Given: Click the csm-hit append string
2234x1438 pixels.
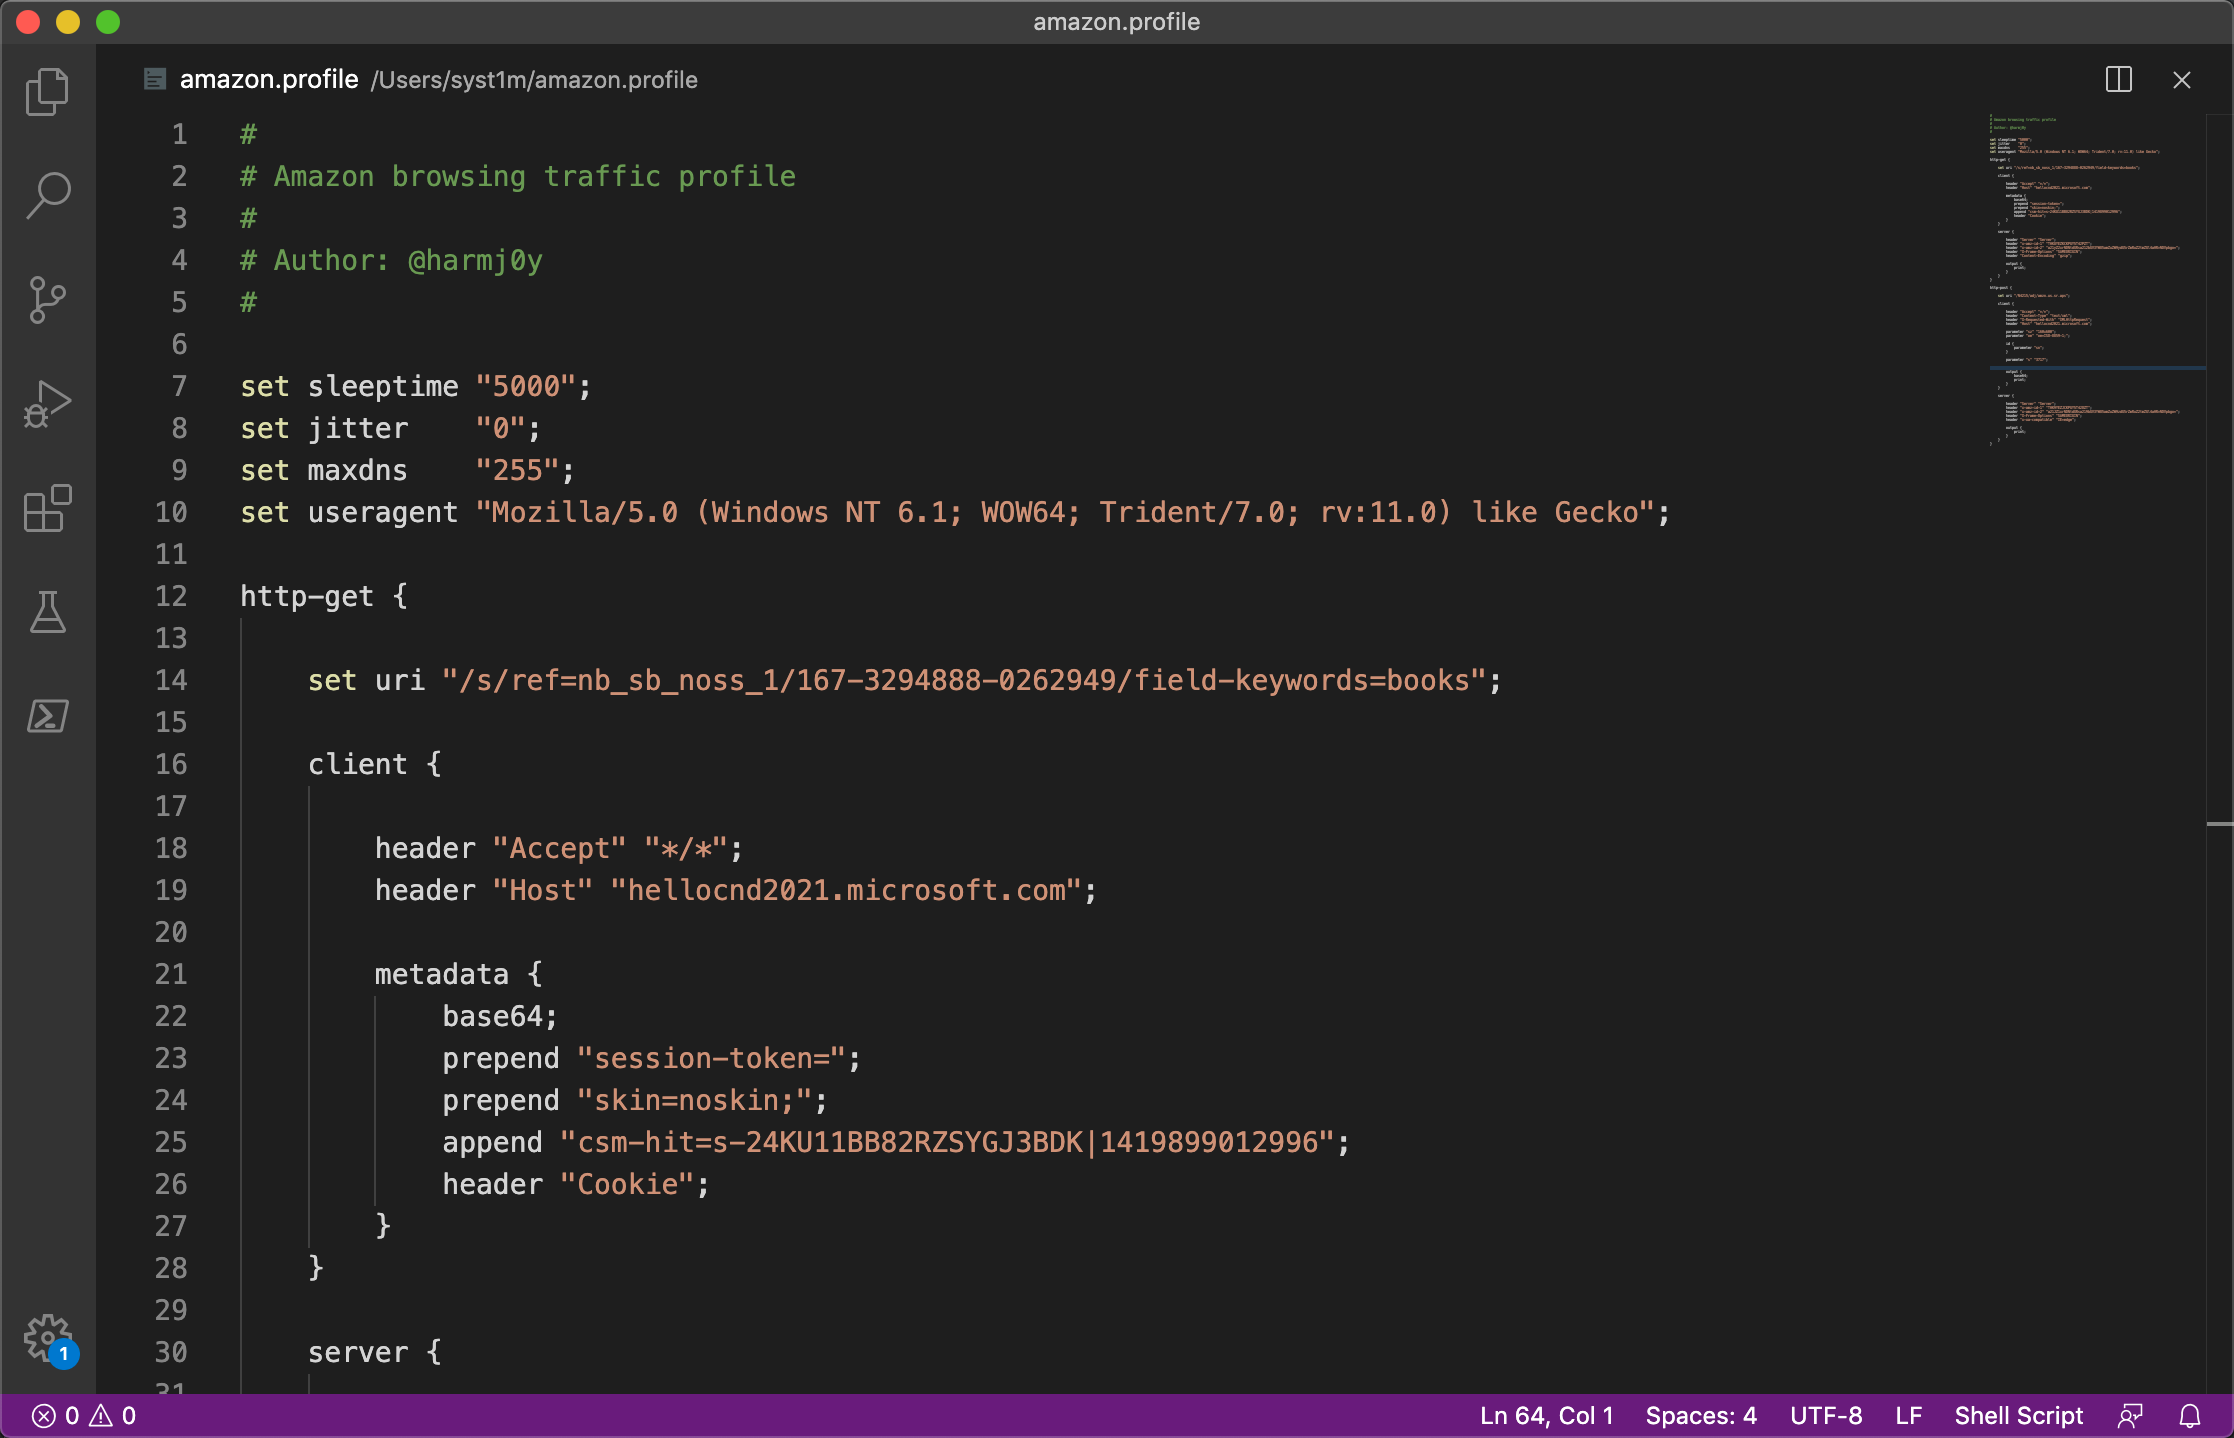Looking at the screenshot, I should [x=948, y=1142].
